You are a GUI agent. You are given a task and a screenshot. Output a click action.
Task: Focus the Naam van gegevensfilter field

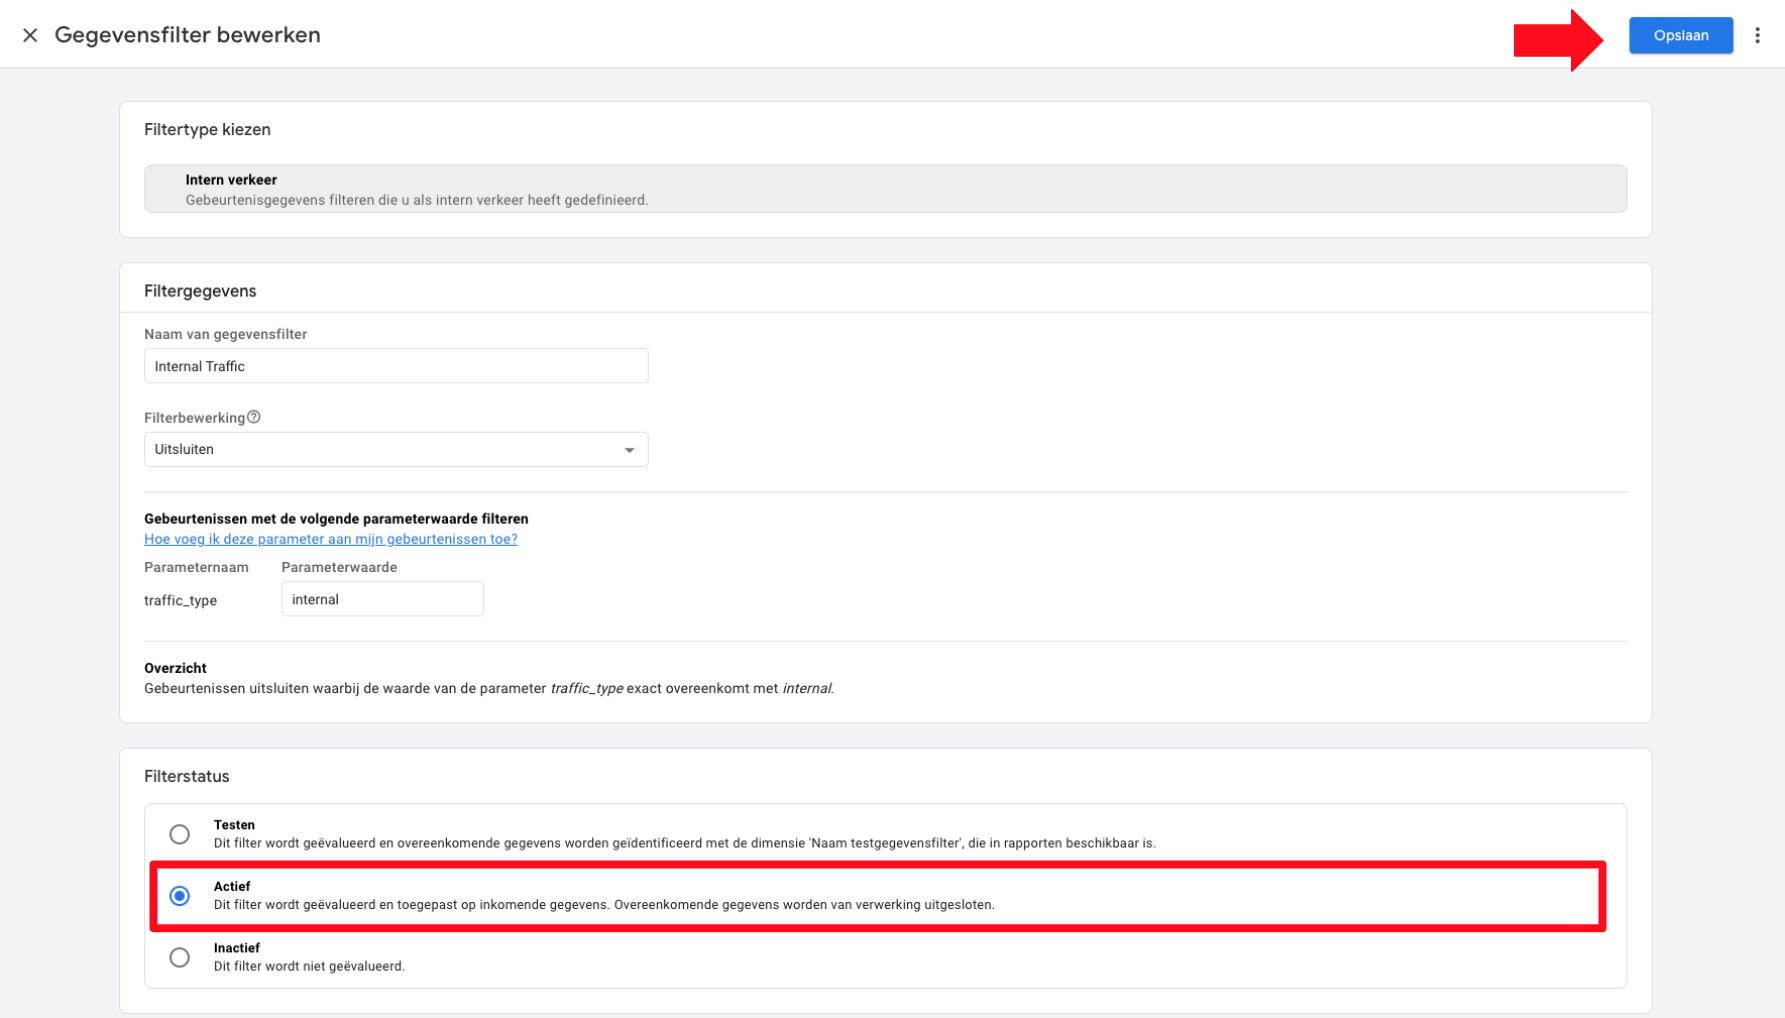click(396, 366)
